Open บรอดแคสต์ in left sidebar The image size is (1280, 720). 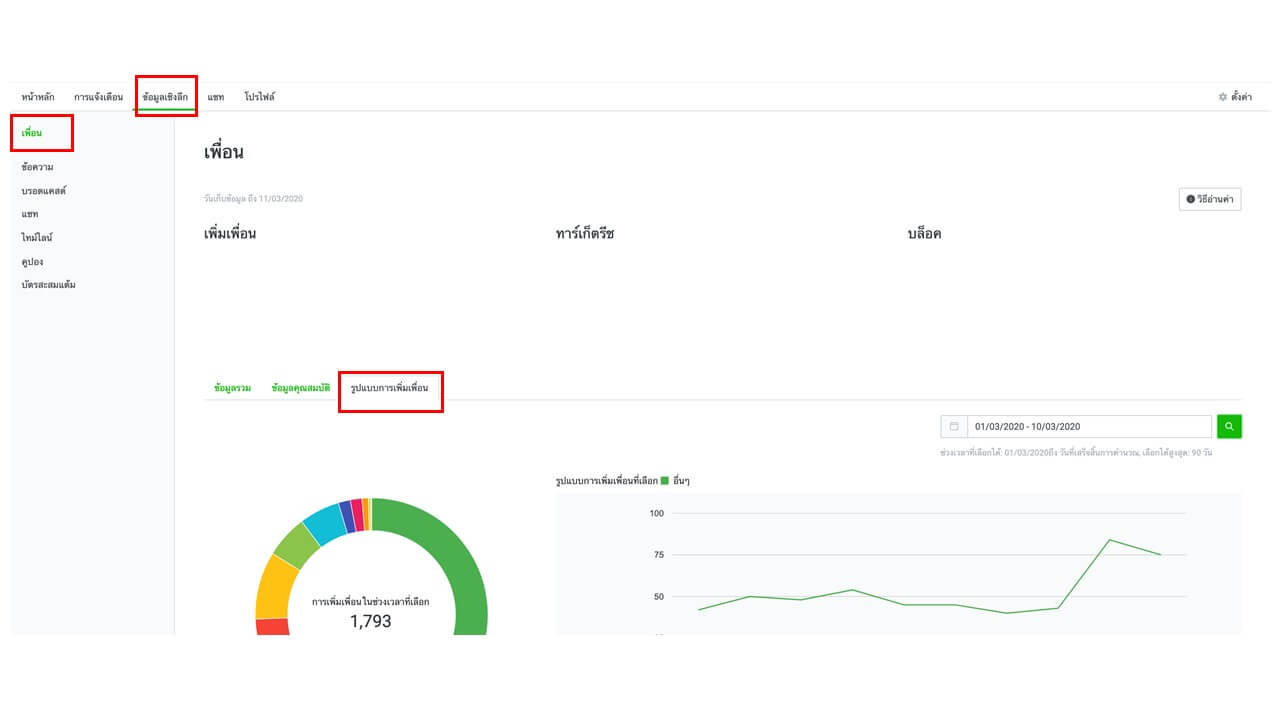43,190
